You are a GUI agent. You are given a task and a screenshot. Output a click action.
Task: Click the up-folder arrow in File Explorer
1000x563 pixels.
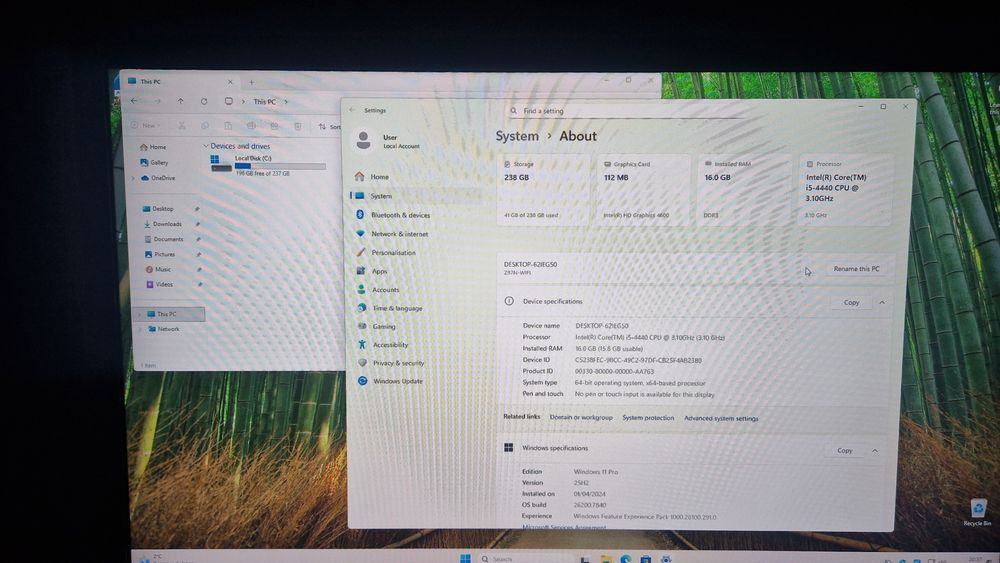180,101
